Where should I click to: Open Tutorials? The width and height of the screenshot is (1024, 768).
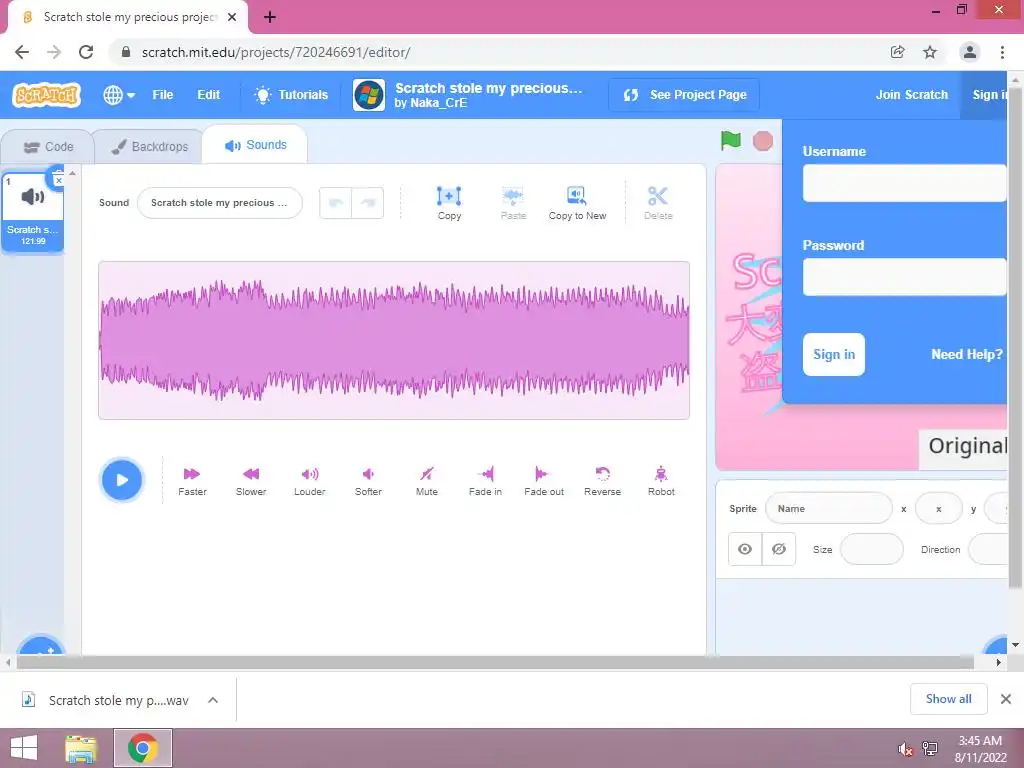pos(291,95)
